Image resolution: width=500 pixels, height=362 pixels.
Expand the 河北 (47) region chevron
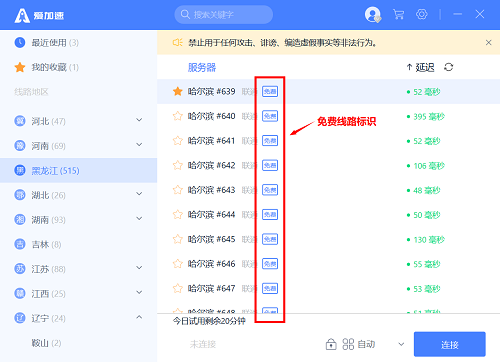click(139, 120)
